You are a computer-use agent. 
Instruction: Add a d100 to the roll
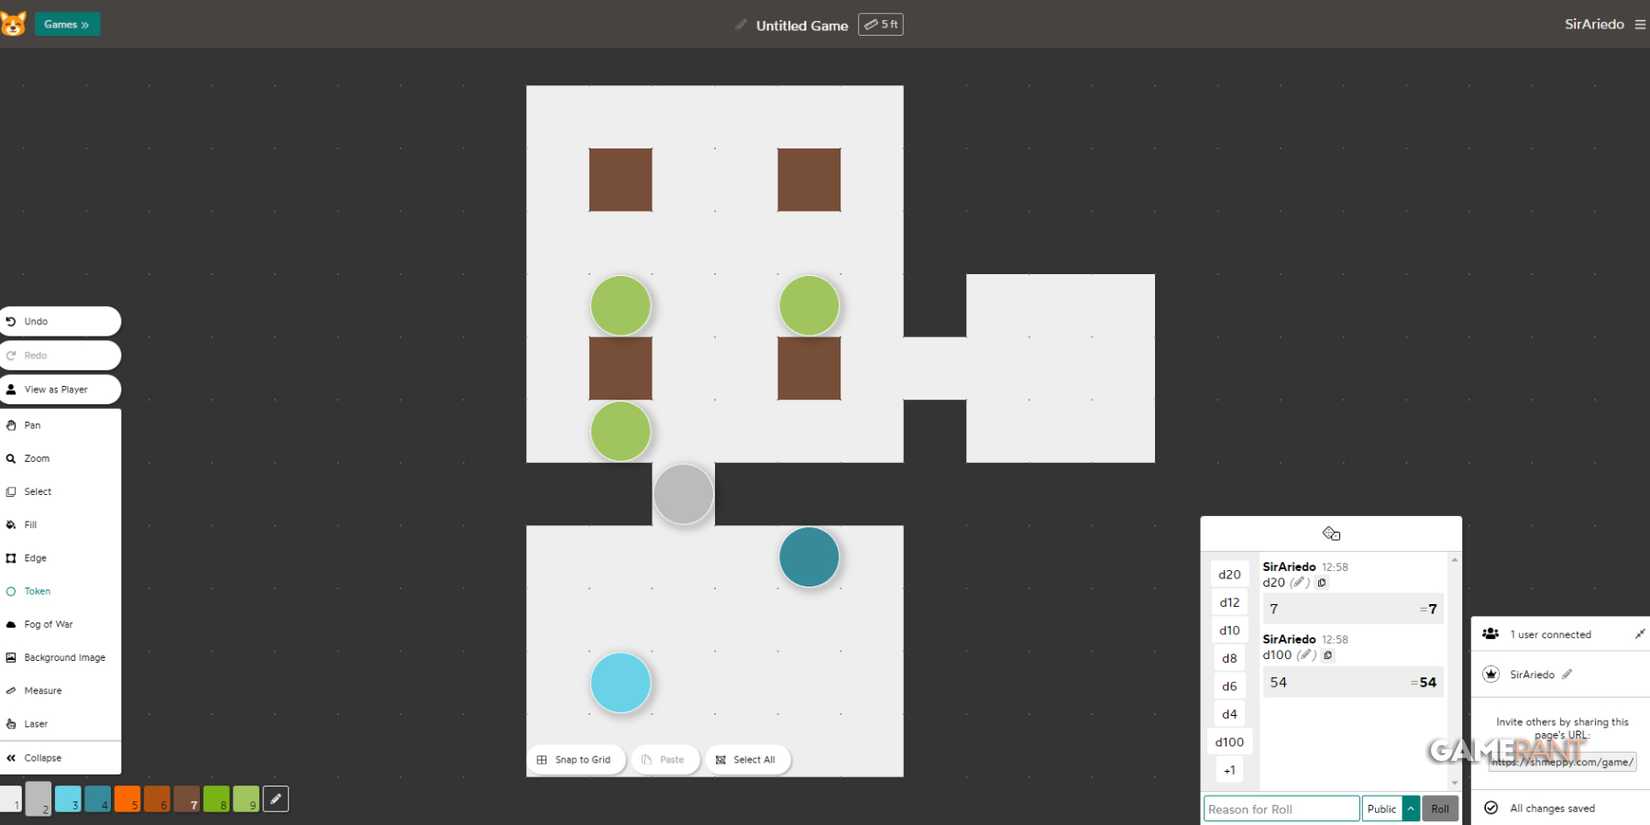coord(1229,742)
